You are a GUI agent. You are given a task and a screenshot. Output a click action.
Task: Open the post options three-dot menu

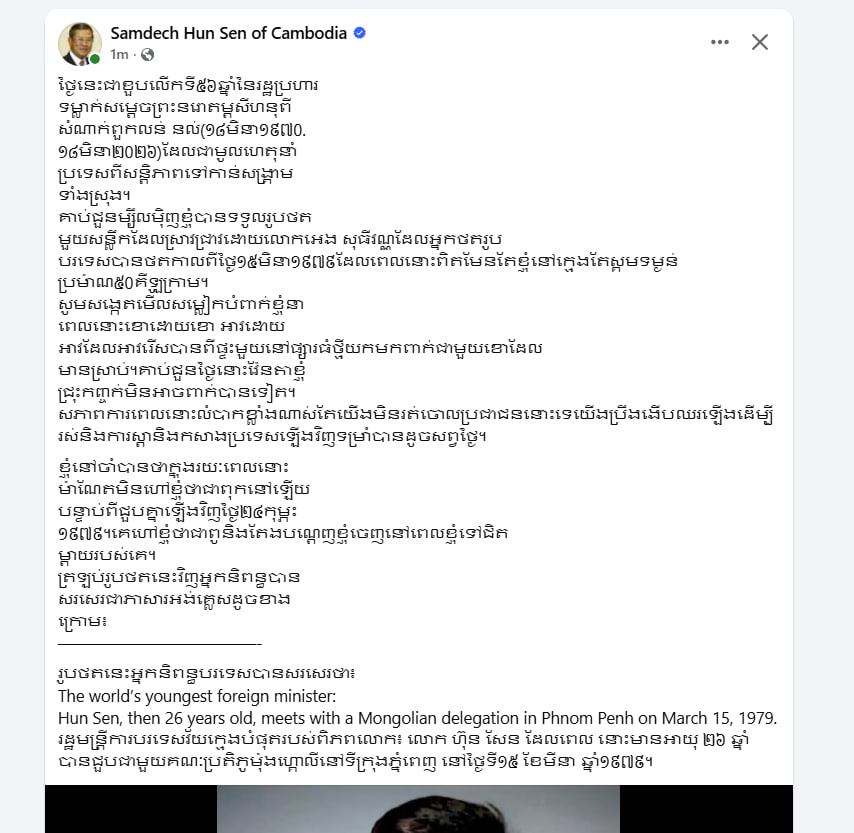720,42
